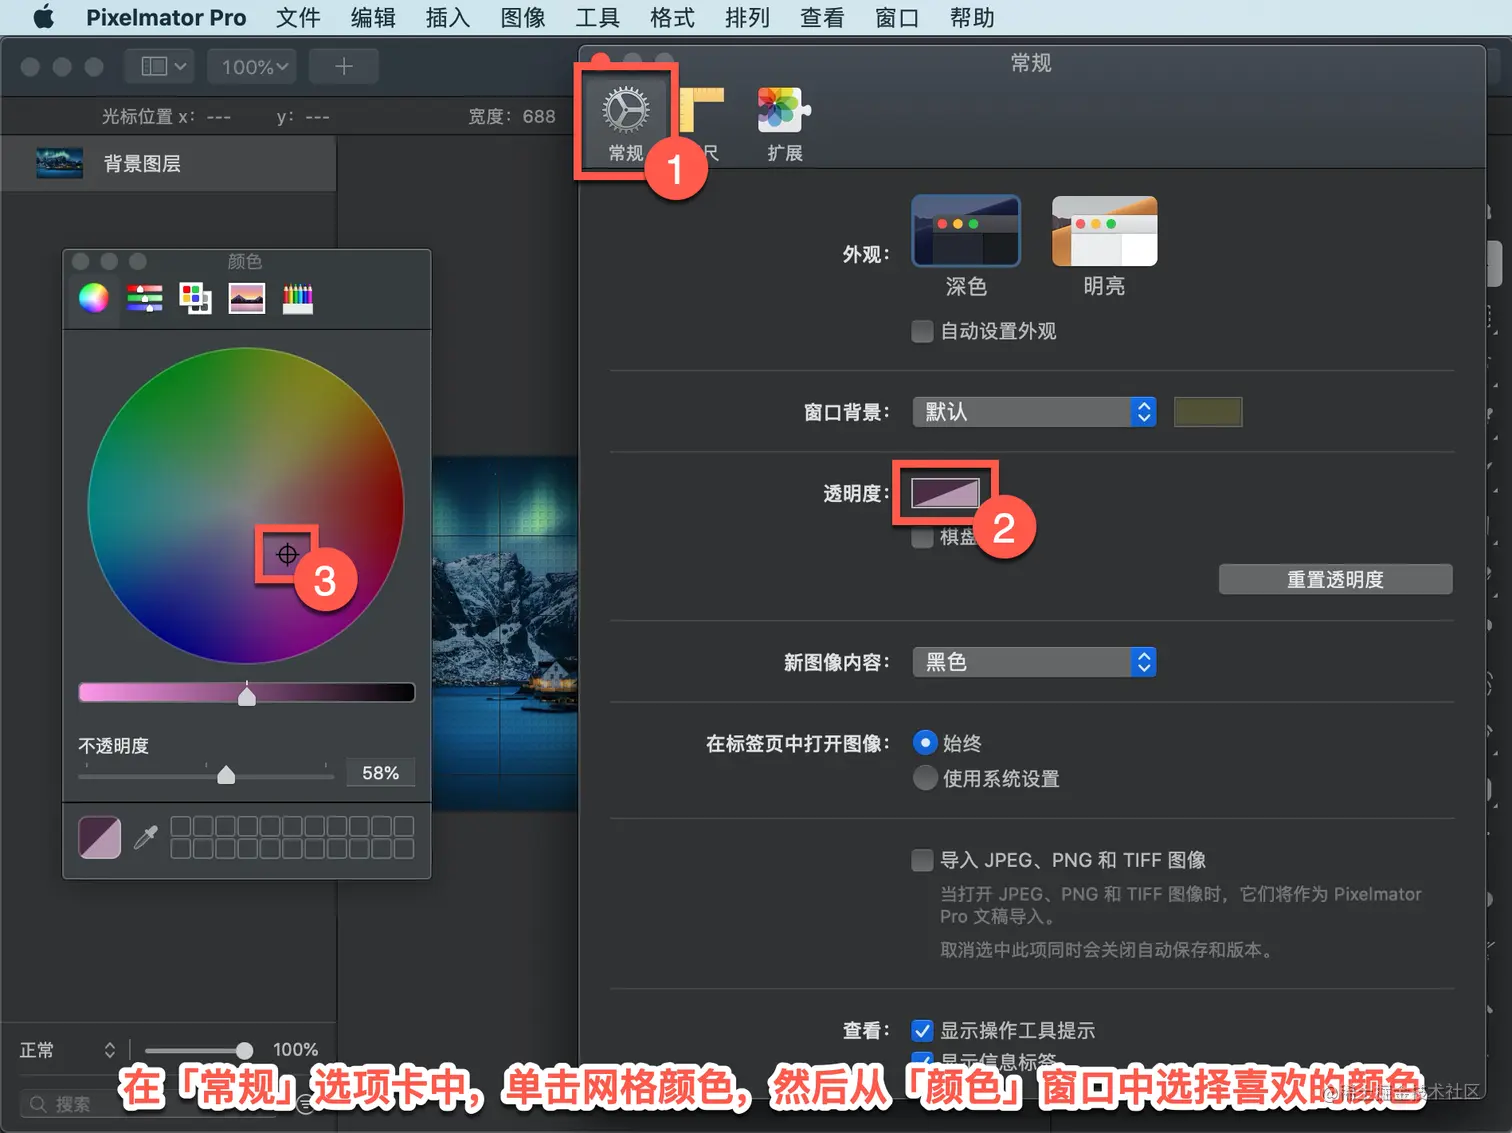Viewport: 1512px width, 1133px height.
Task: Toggle the 棋盘 checkbox
Action: (x=922, y=537)
